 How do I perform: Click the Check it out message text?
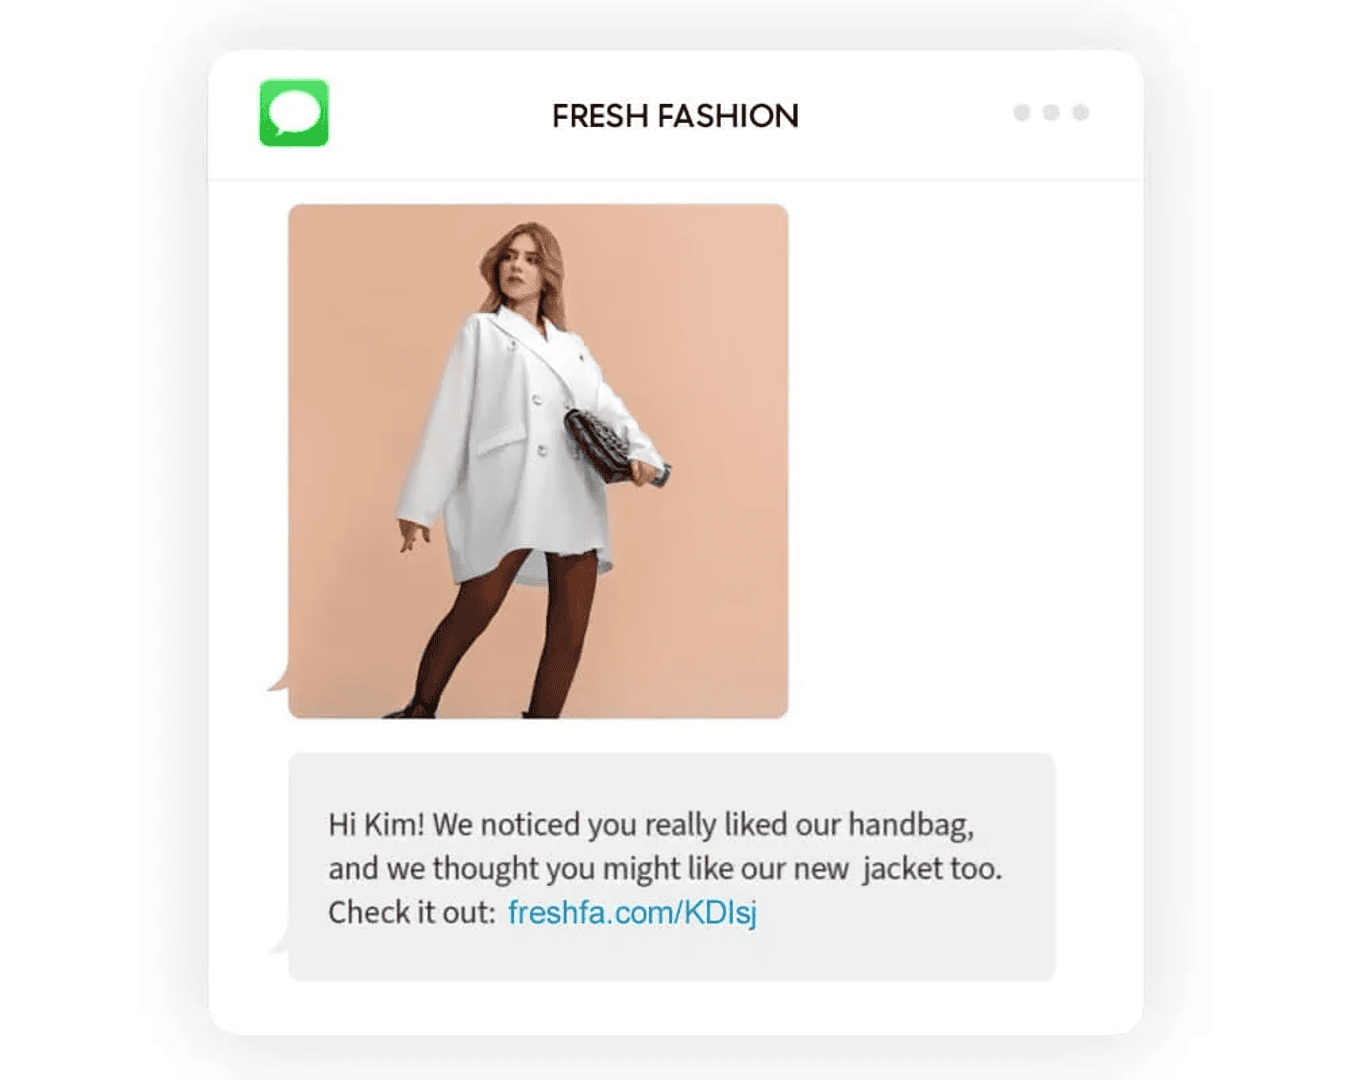(x=408, y=912)
